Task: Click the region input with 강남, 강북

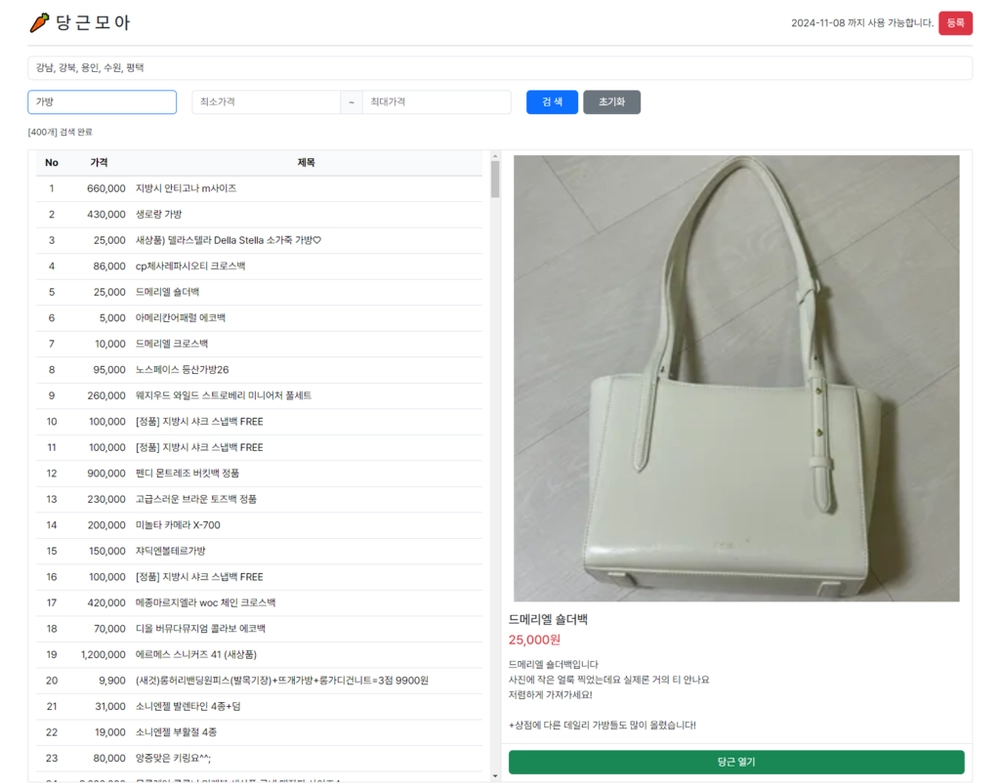Action: coord(500,68)
